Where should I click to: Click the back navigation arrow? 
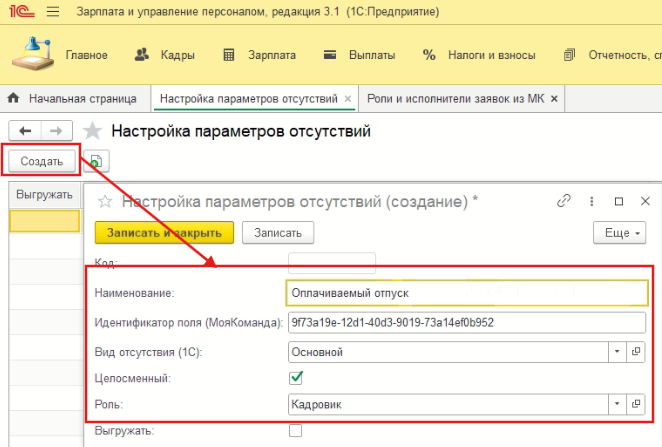pos(24,131)
